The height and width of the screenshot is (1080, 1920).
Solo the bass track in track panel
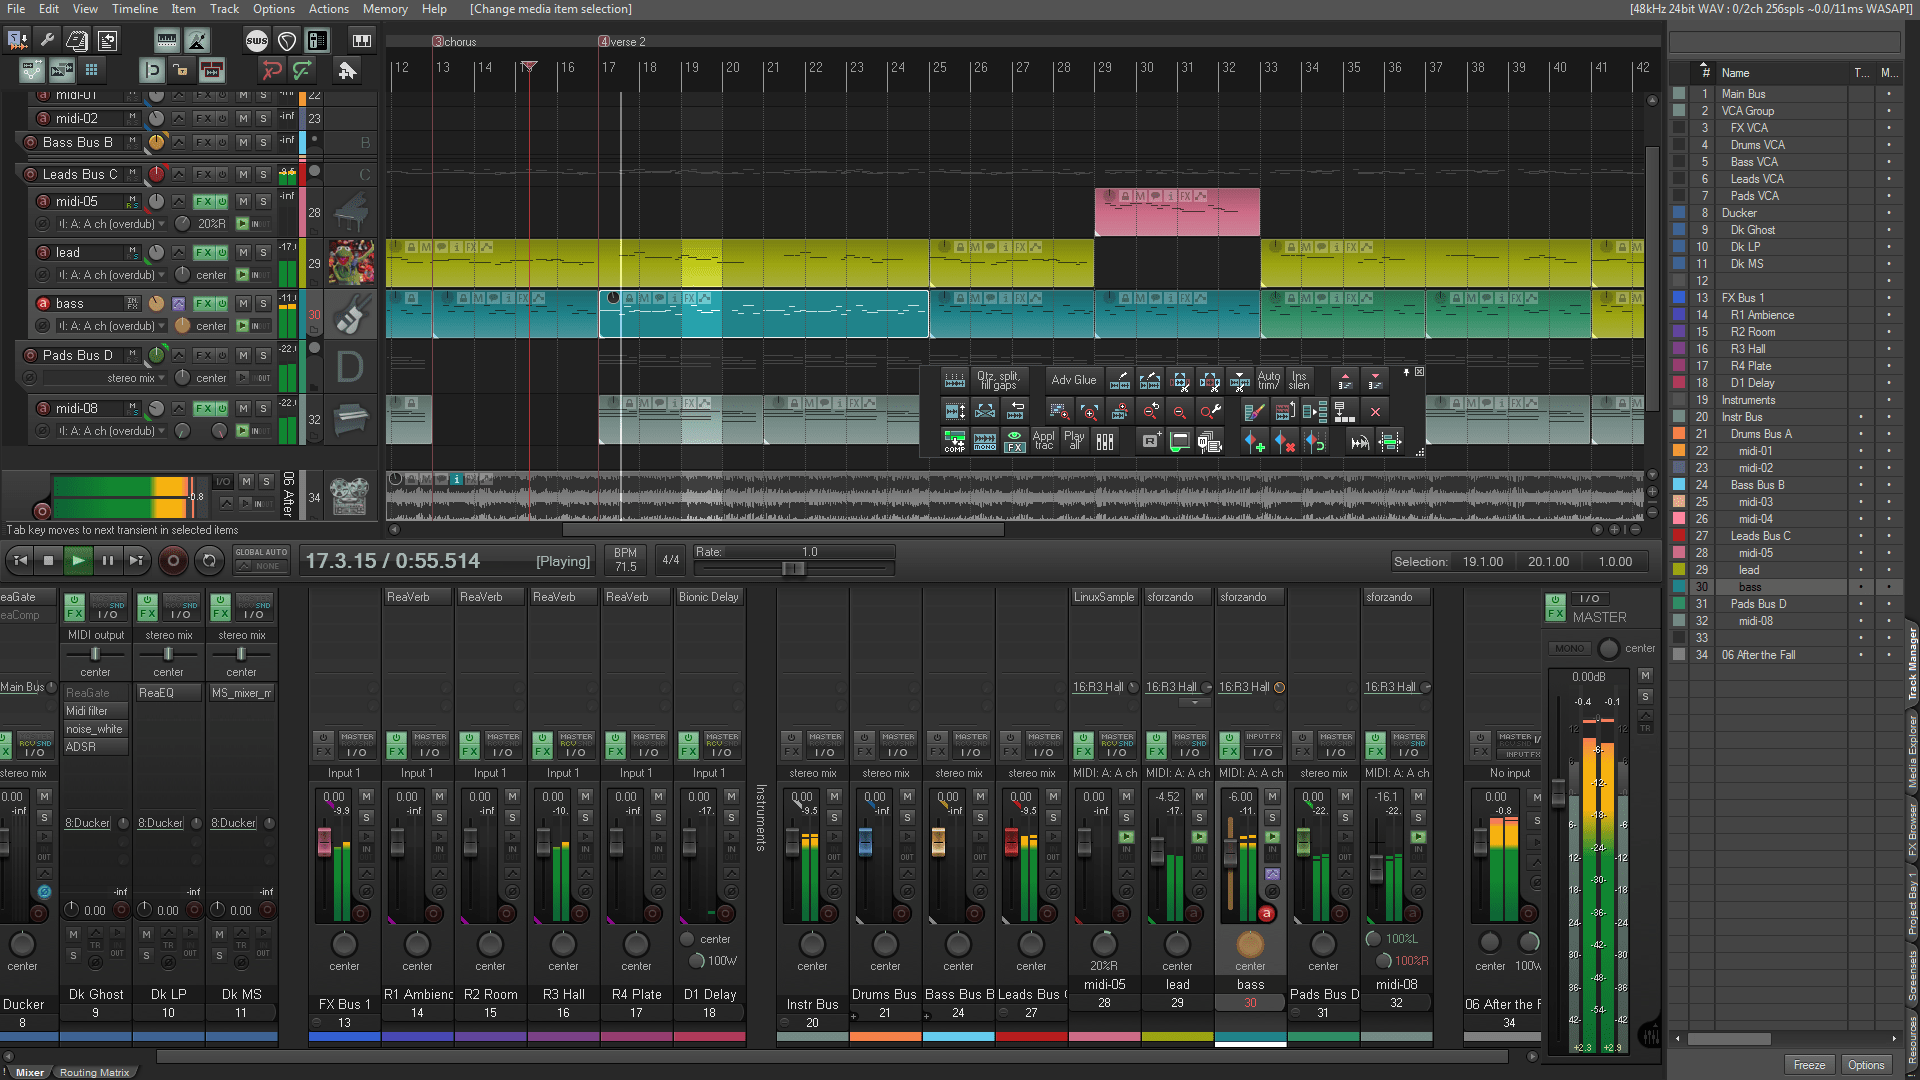pos(263,304)
